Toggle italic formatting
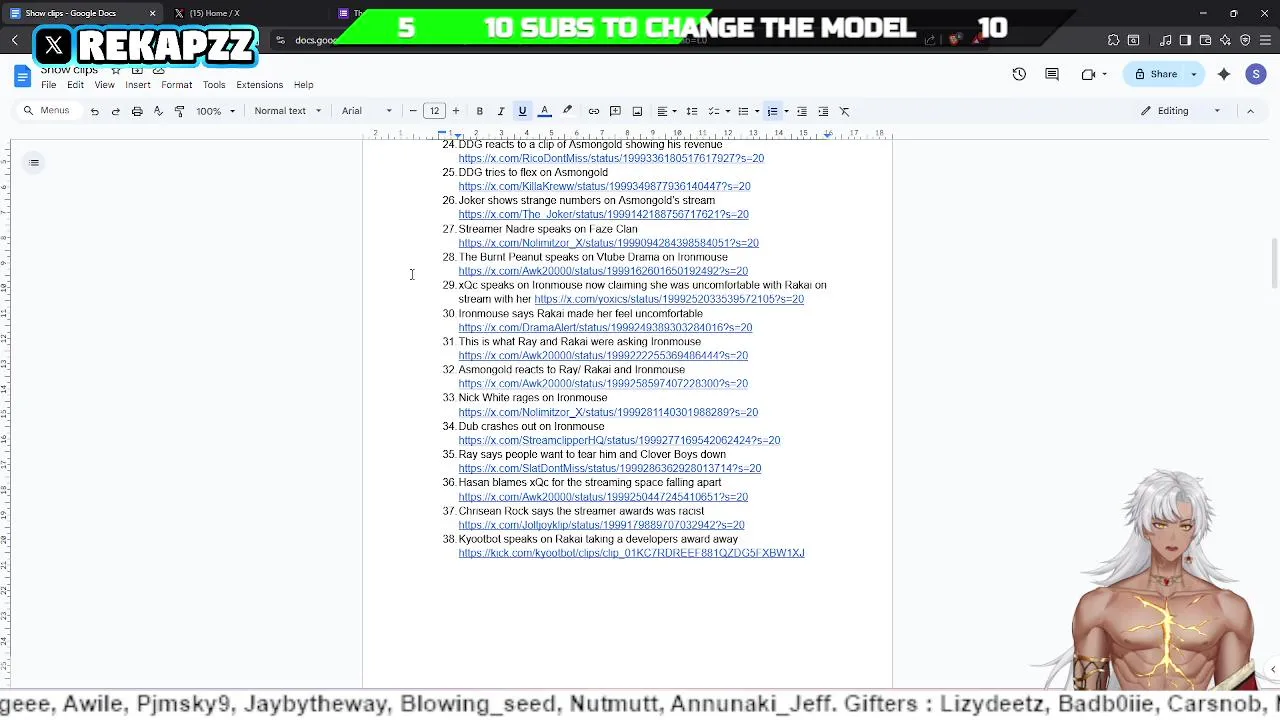 pos(501,111)
